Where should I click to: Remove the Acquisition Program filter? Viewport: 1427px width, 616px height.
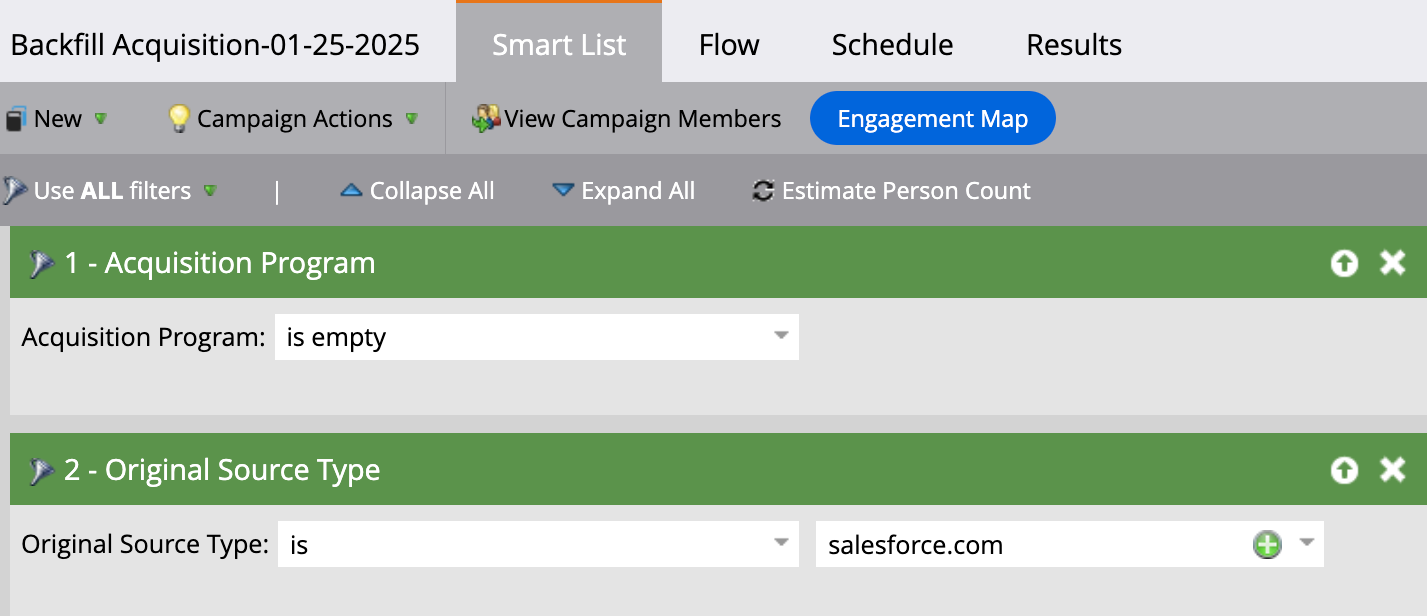coord(1392,262)
